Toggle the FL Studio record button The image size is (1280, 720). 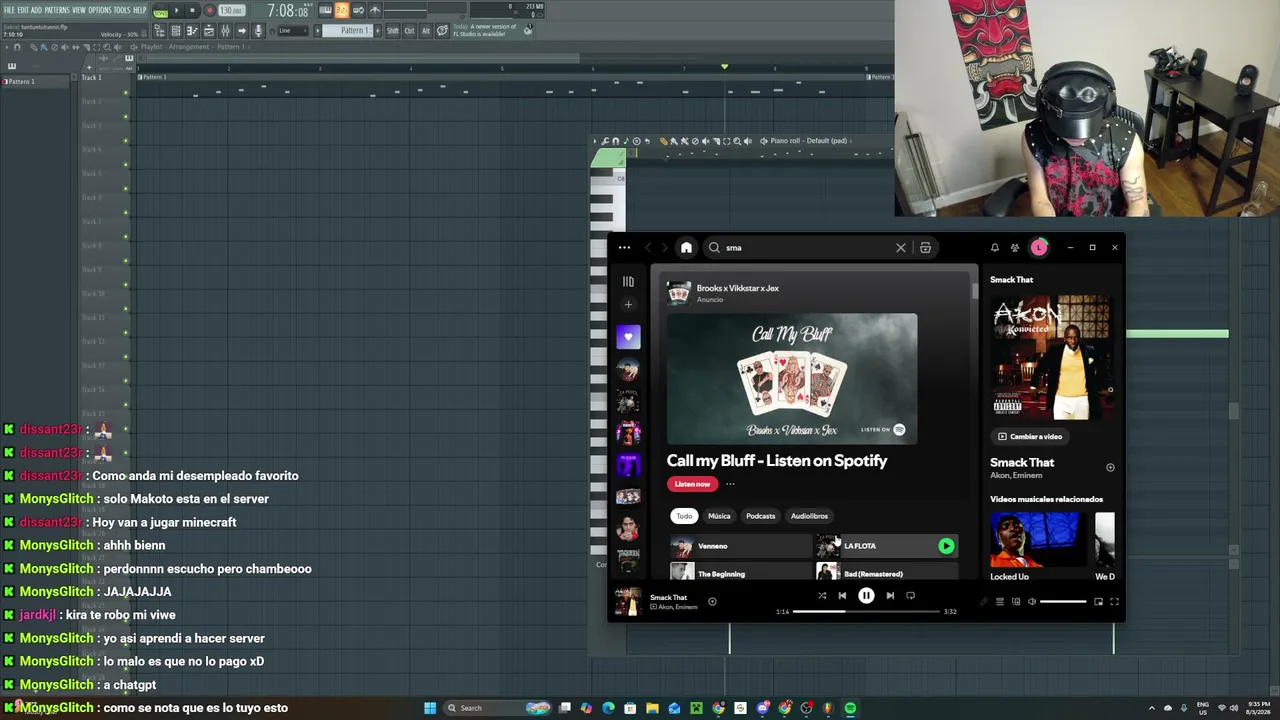[x=209, y=11]
